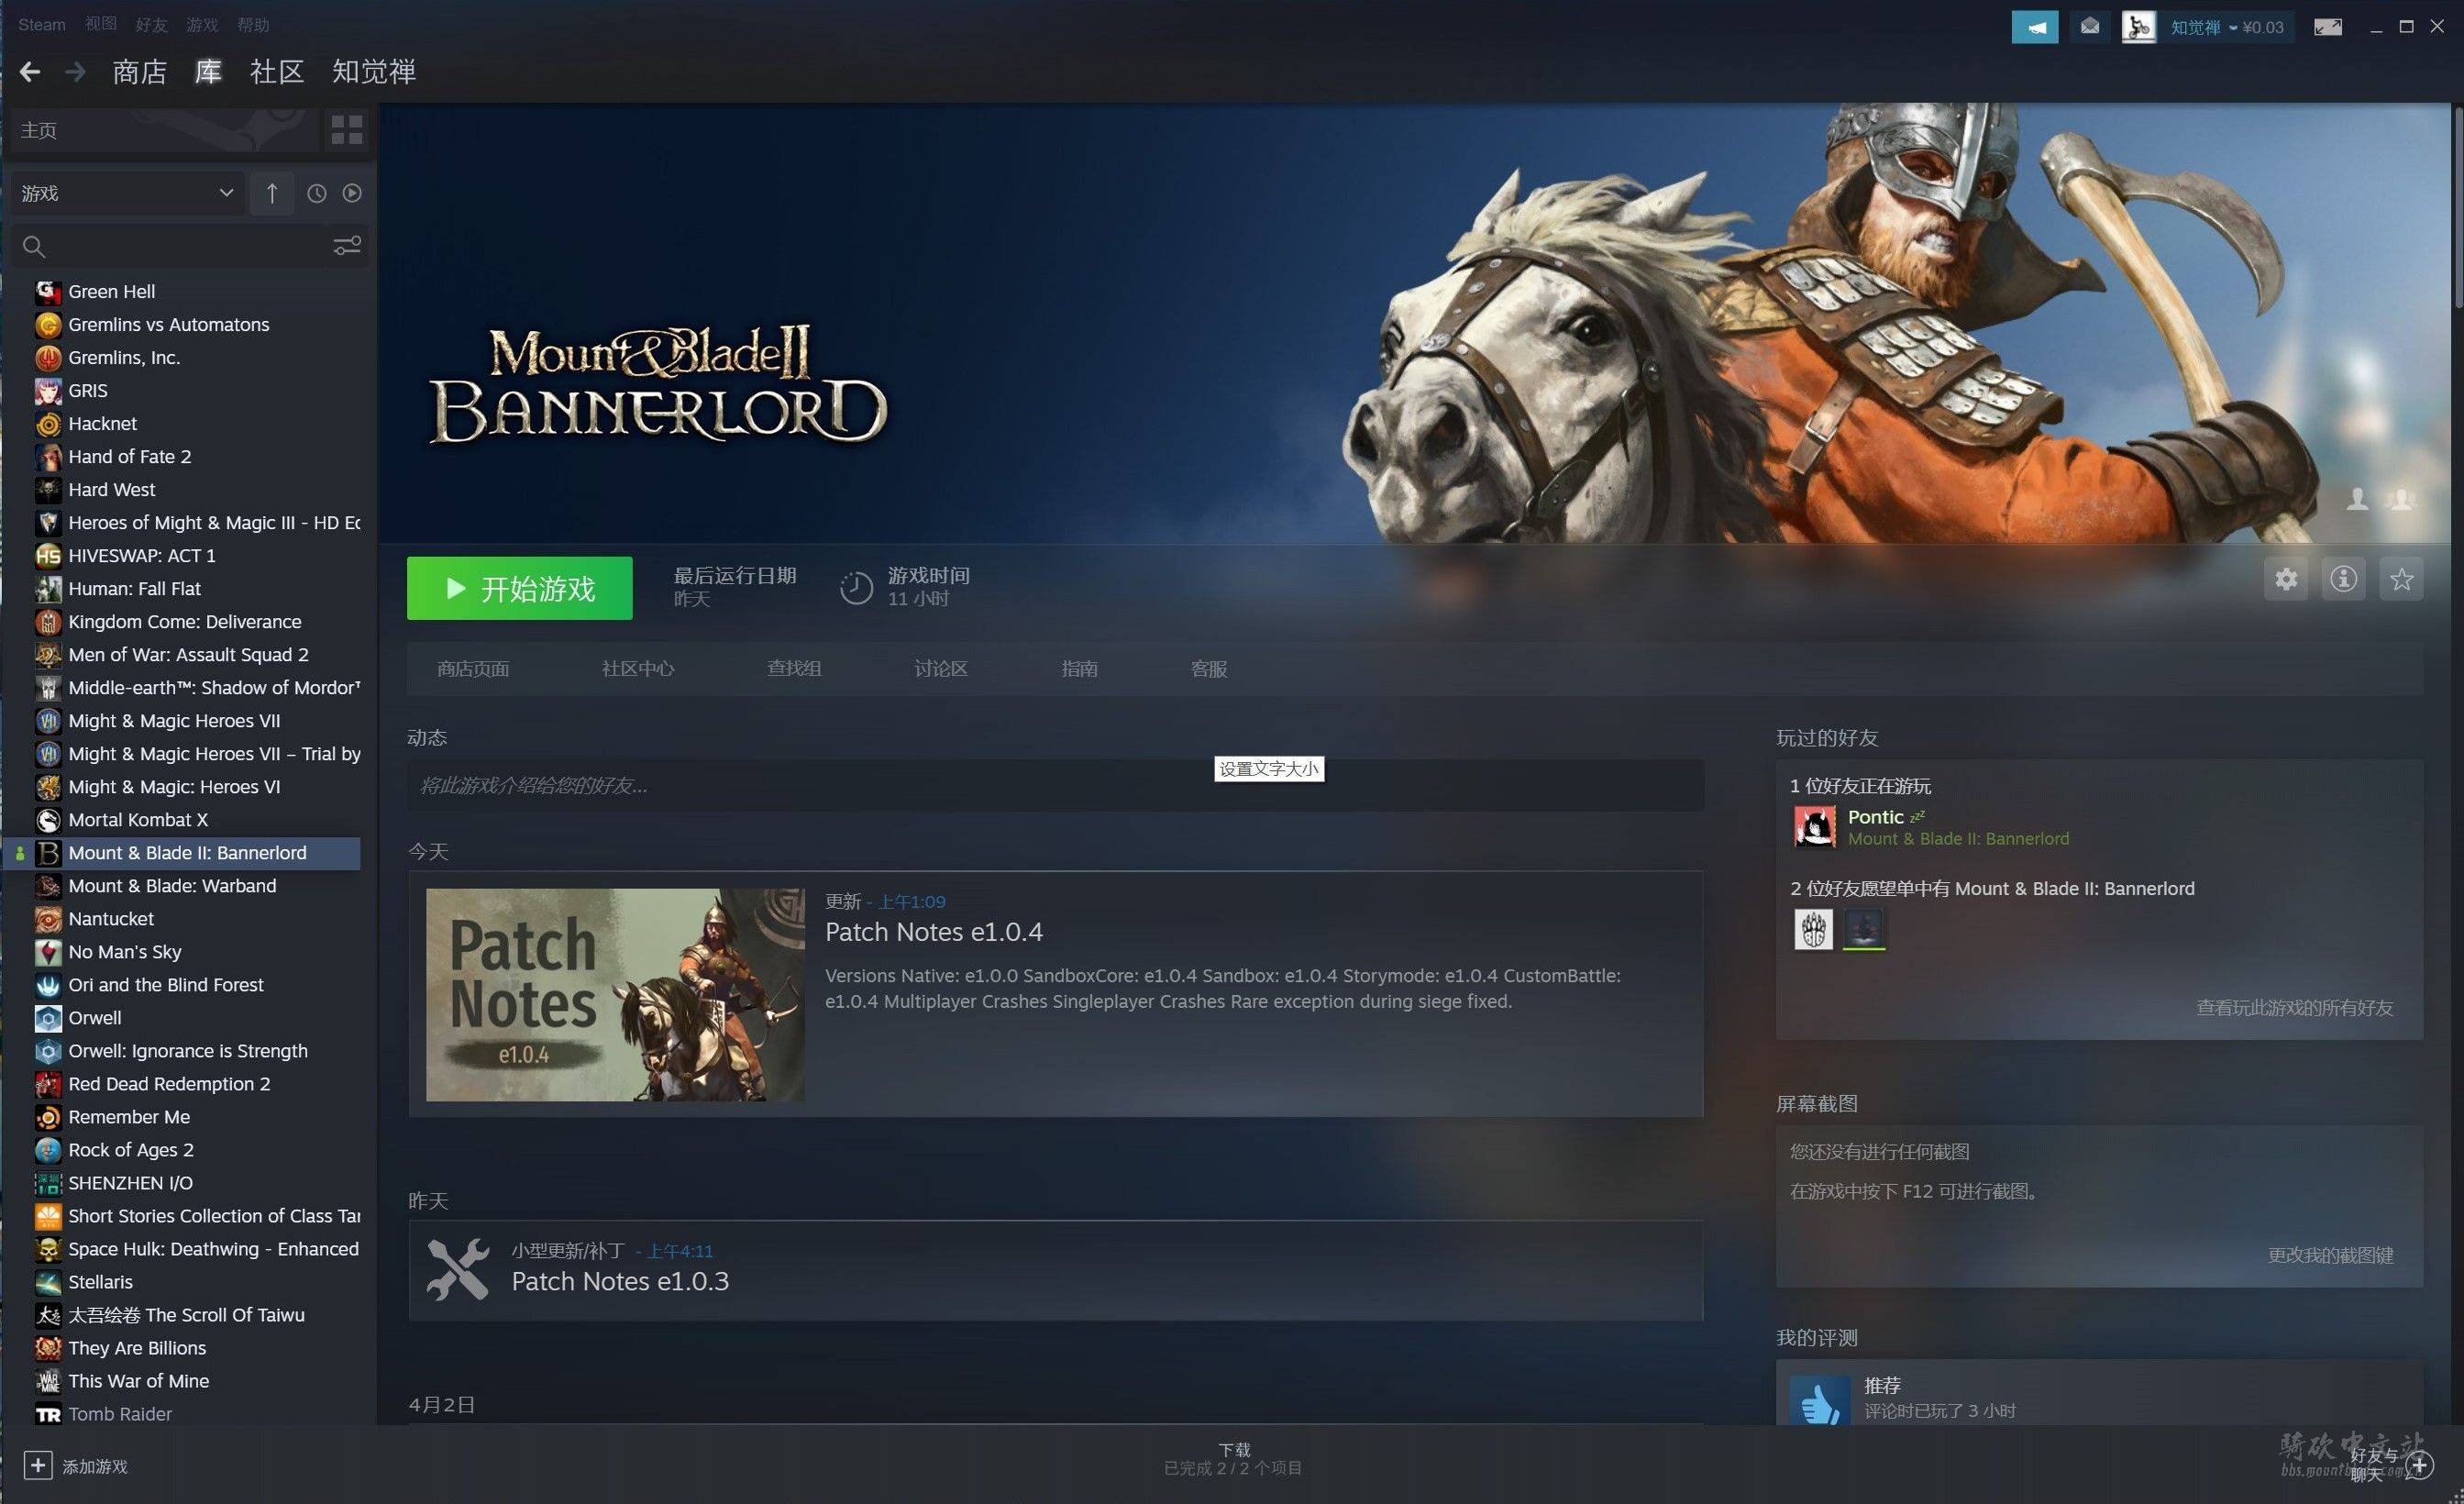Add Bannerlord to favorites star
The image size is (2464, 1504).
point(2402,579)
